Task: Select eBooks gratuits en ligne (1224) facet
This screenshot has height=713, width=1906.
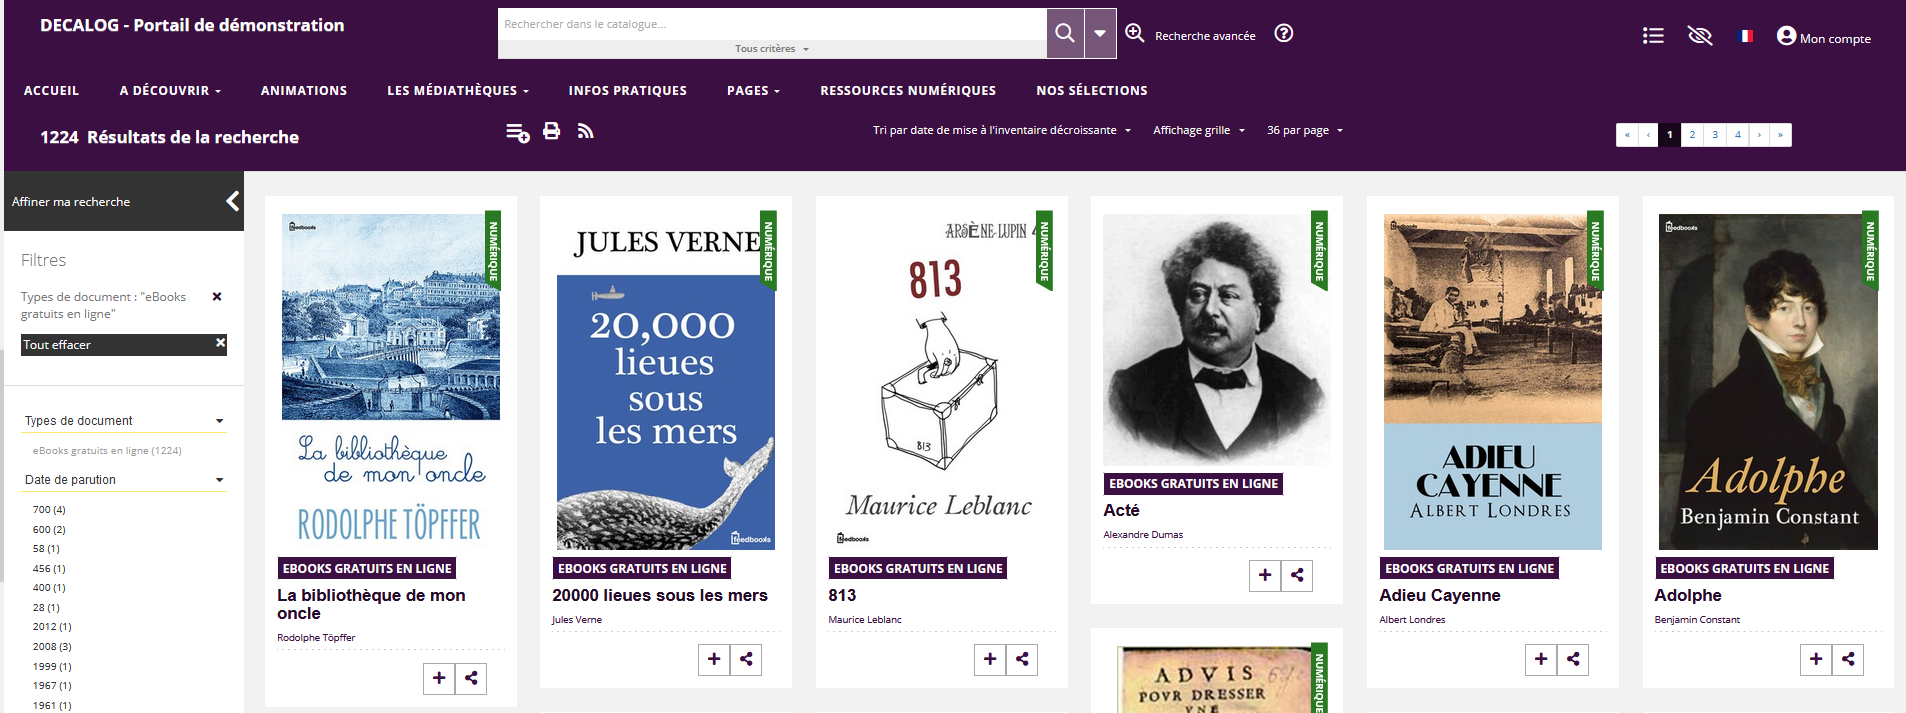Action: (x=107, y=451)
